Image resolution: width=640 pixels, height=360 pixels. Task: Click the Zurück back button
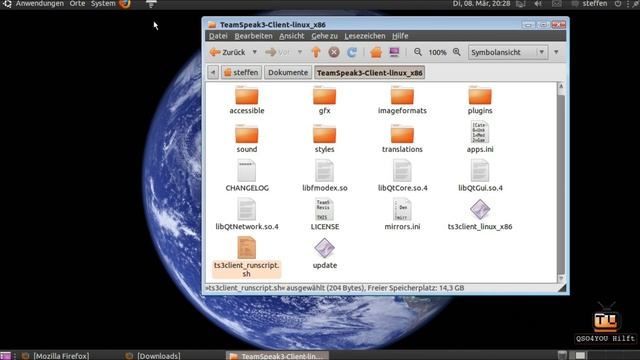click(x=228, y=52)
